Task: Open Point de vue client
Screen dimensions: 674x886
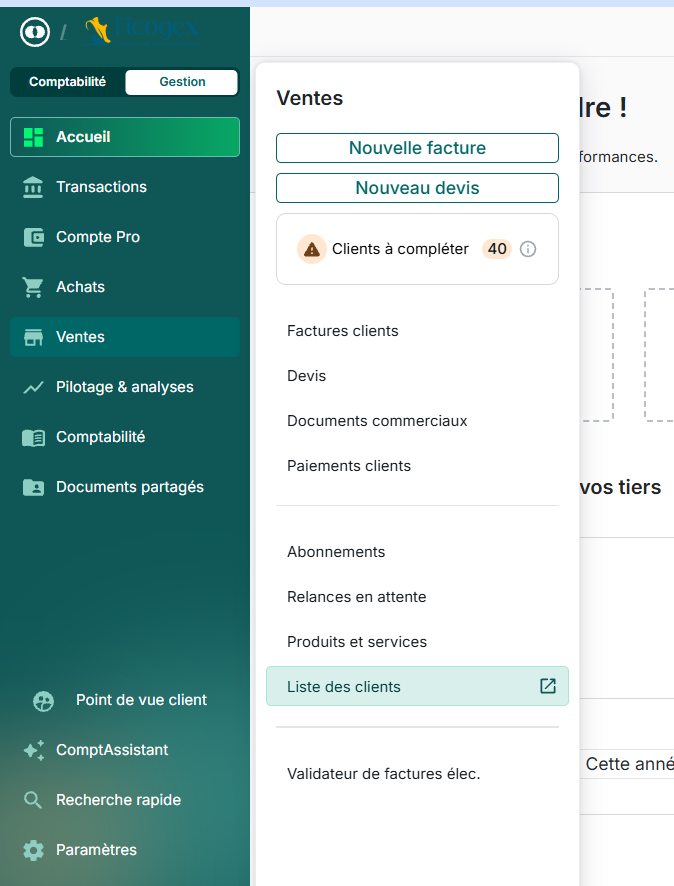Action: (125, 700)
